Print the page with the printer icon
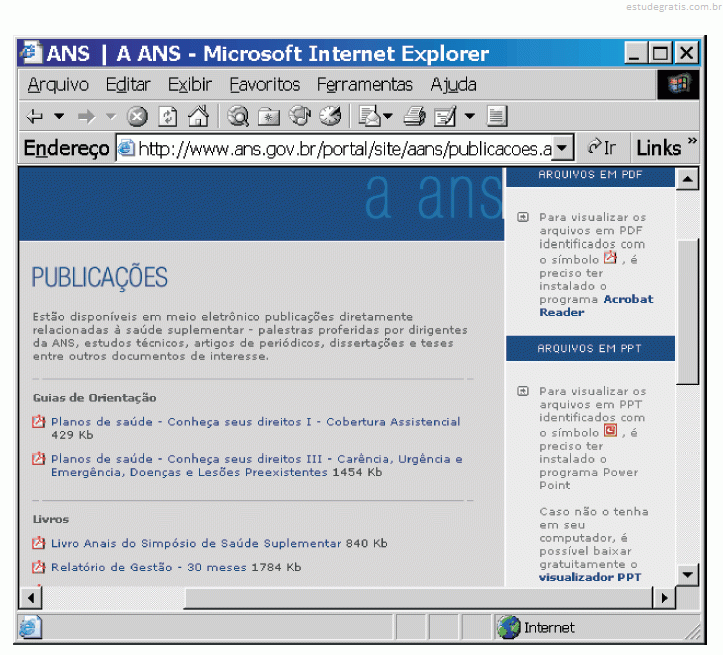 click(415, 116)
